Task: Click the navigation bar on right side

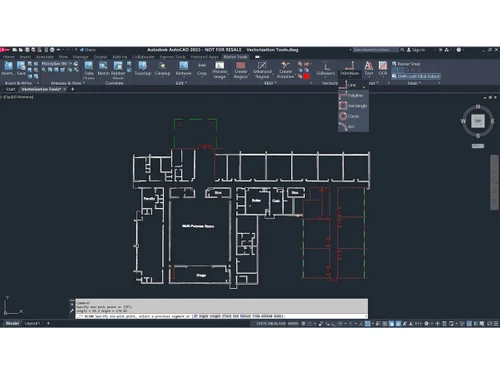Action: click(494, 182)
